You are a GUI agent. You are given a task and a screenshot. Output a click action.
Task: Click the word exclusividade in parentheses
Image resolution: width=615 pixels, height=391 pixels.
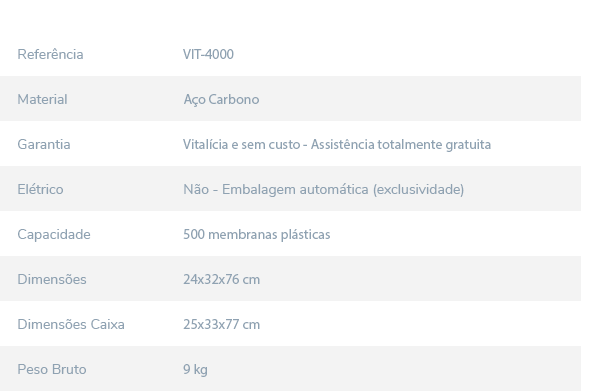(x=418, y=189)
